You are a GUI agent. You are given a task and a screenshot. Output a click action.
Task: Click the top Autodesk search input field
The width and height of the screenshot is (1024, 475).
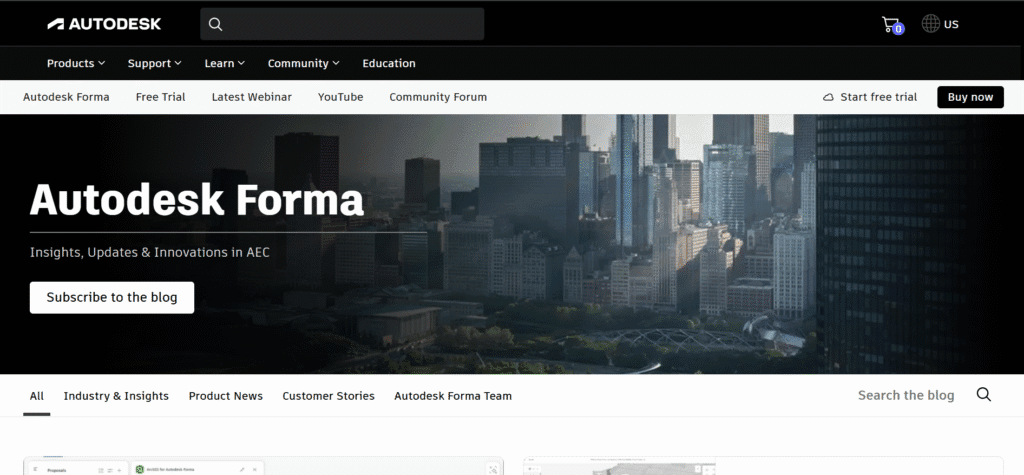pyautogui.click(x=342, y=24)
